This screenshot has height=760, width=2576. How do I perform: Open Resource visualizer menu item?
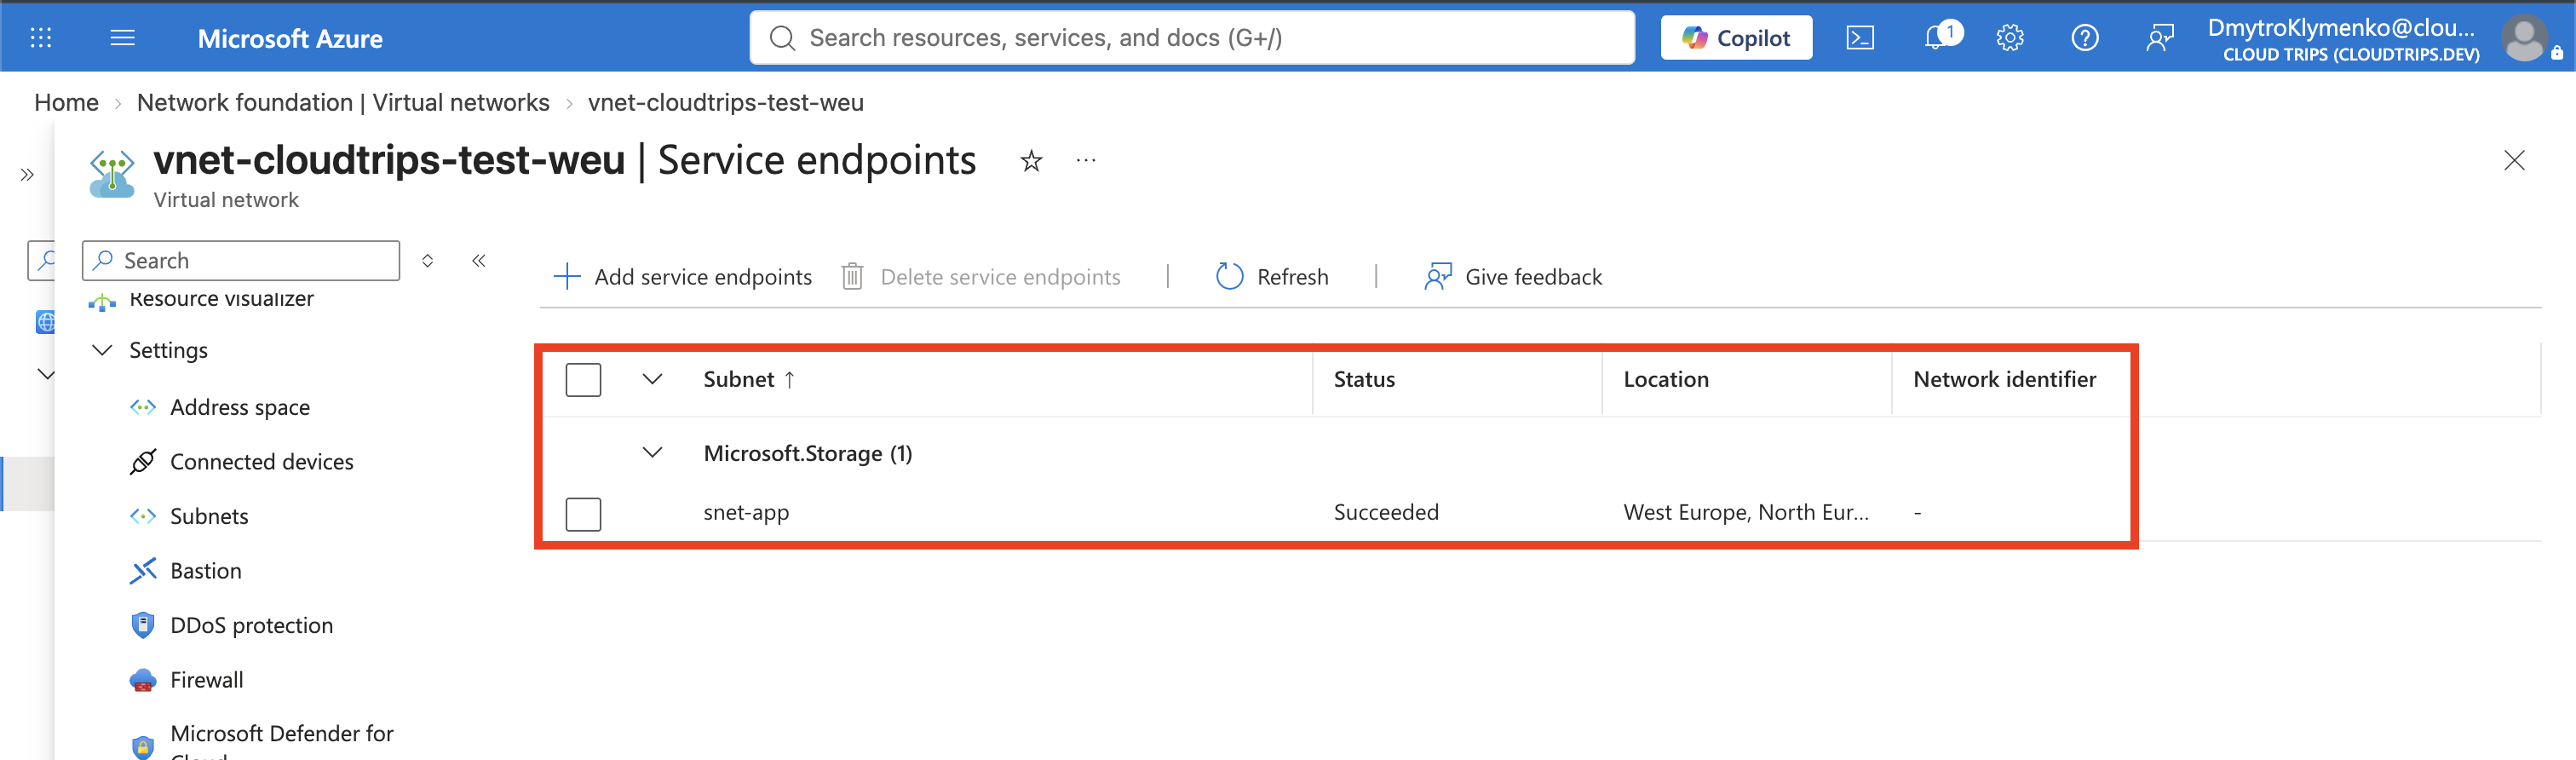(x=221, y=298)
